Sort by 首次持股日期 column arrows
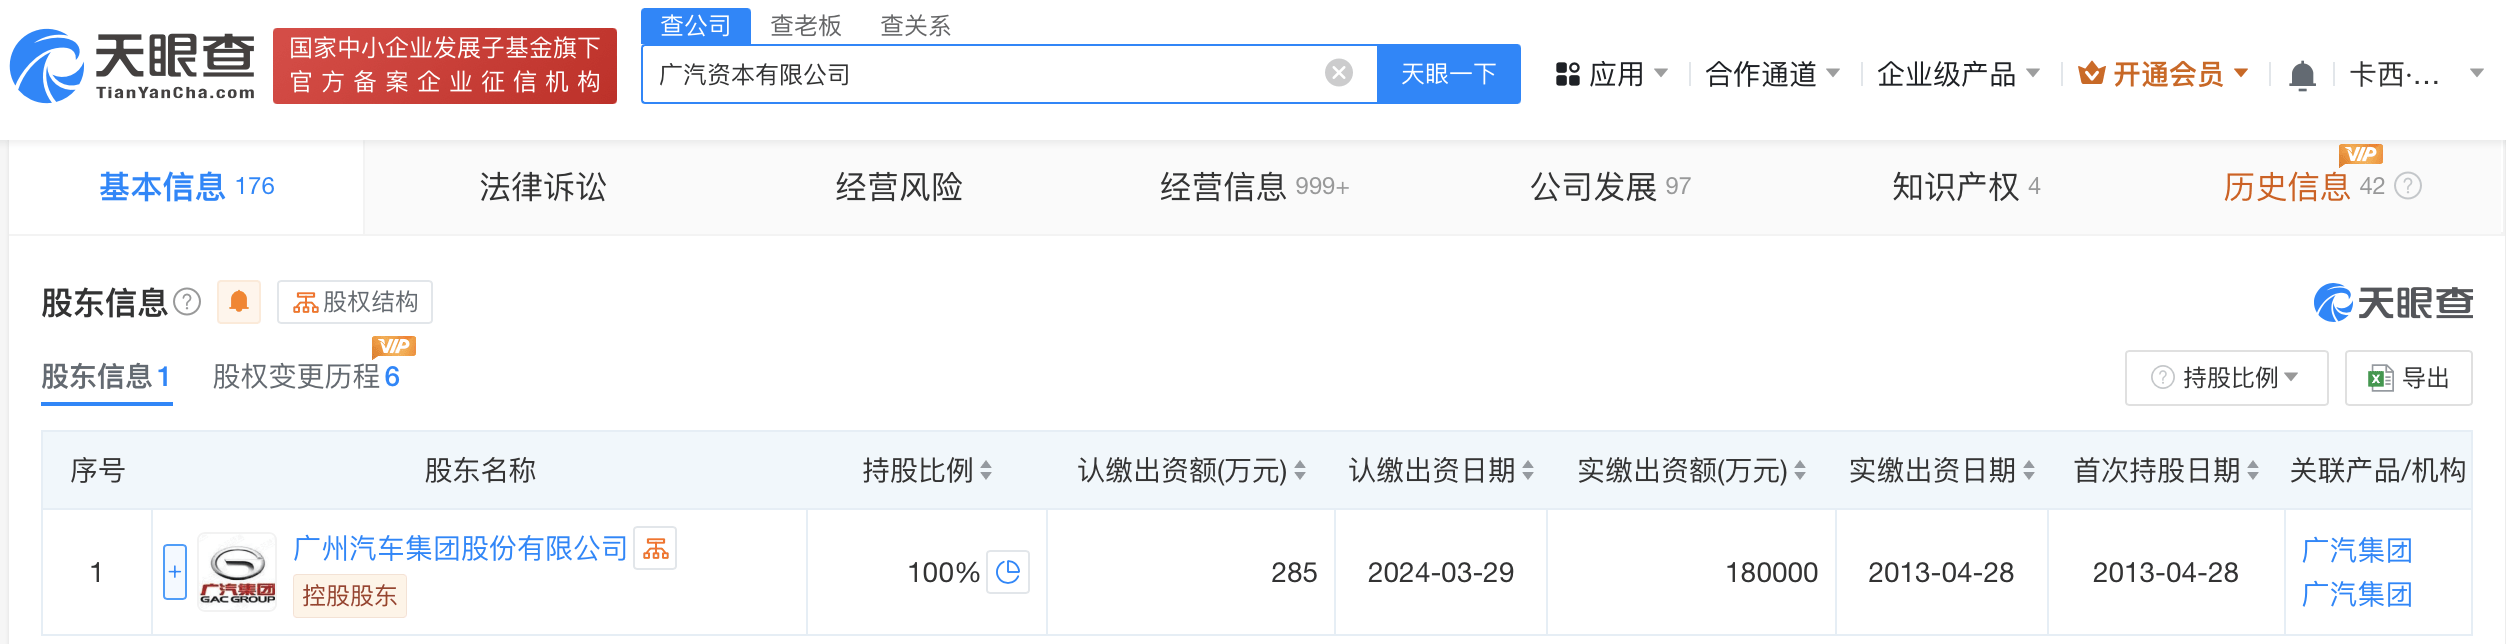Viewport: 2506px width, 644px height. [x=2253, y=470]
